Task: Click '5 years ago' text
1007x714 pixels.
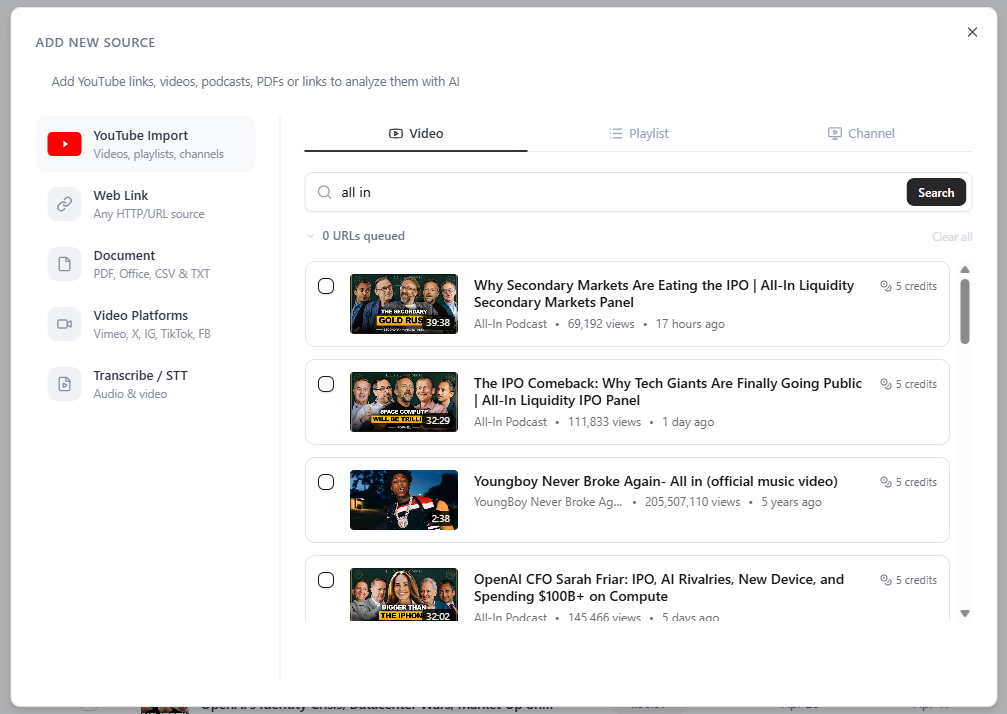Action: point(791,502)
